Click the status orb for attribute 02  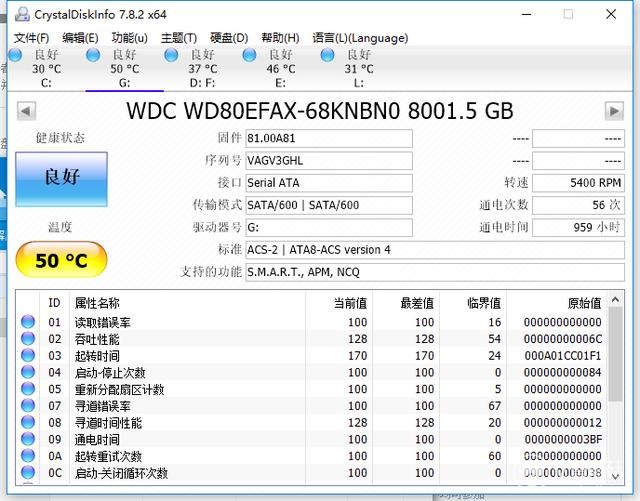28,338
